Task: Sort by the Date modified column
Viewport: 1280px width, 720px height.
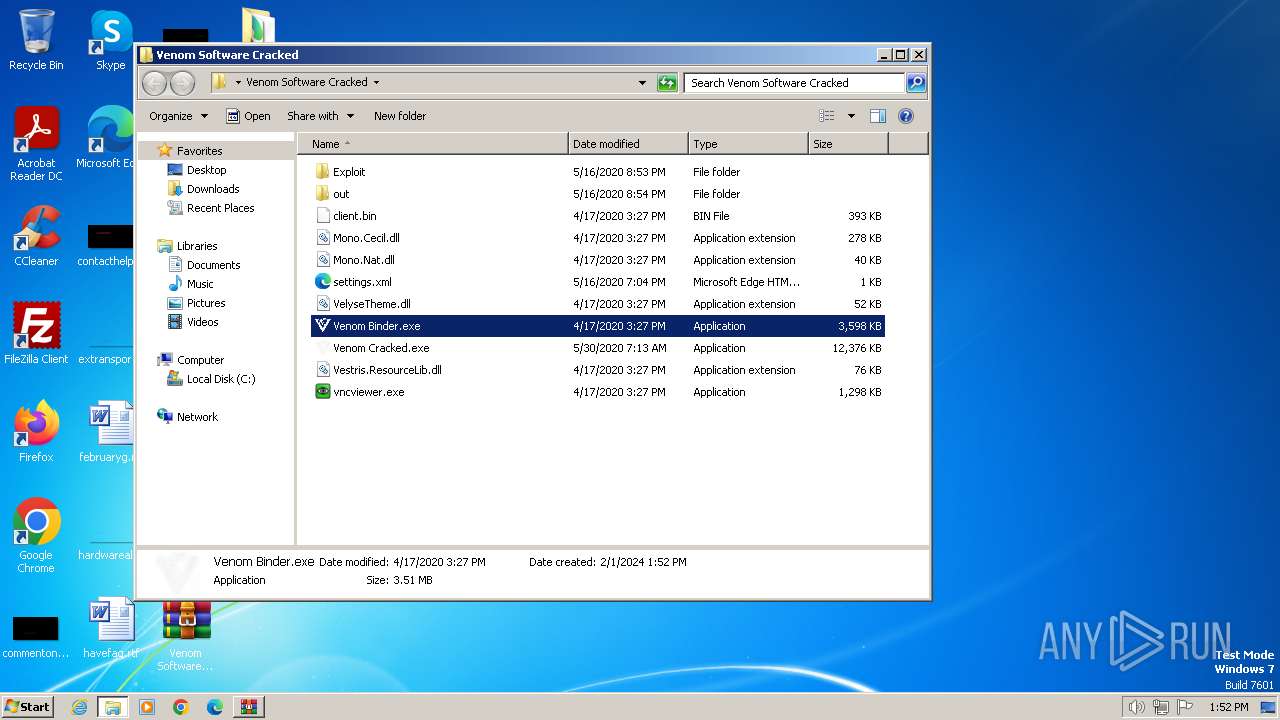Action: click(x=628, y=144)
